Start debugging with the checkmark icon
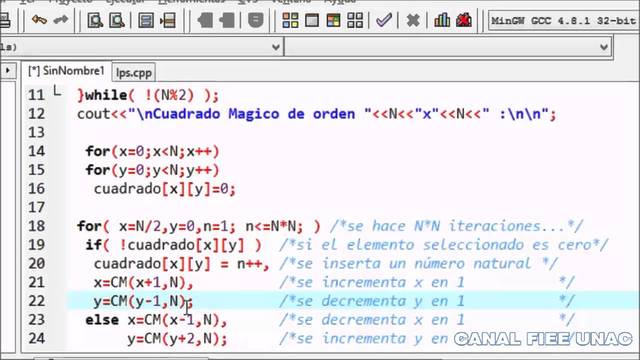The width and height of the screenshot is (640, 360). 384,20
